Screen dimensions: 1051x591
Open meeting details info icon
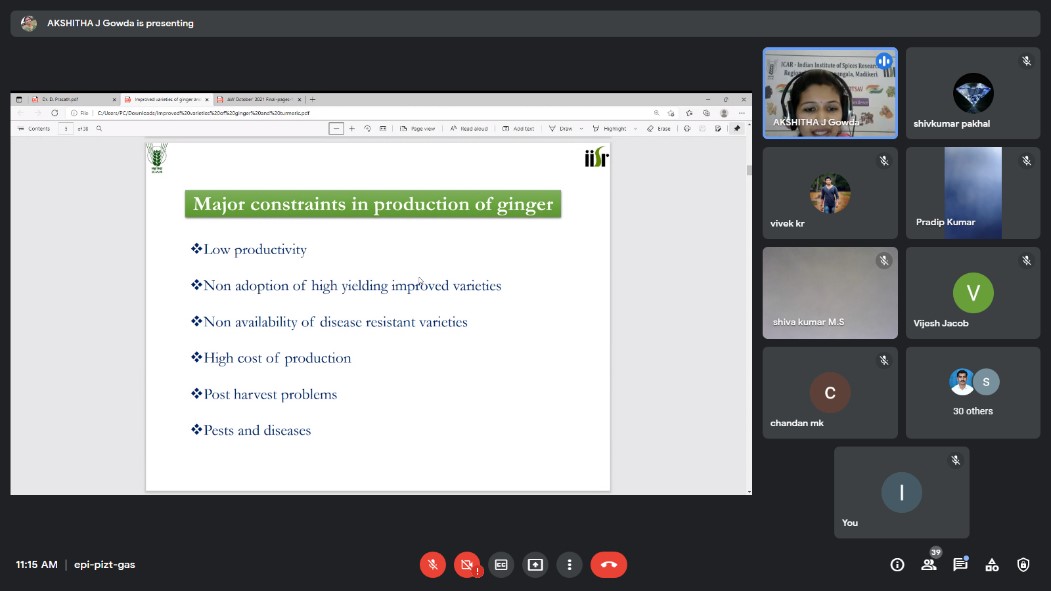(x=897, y=565)
